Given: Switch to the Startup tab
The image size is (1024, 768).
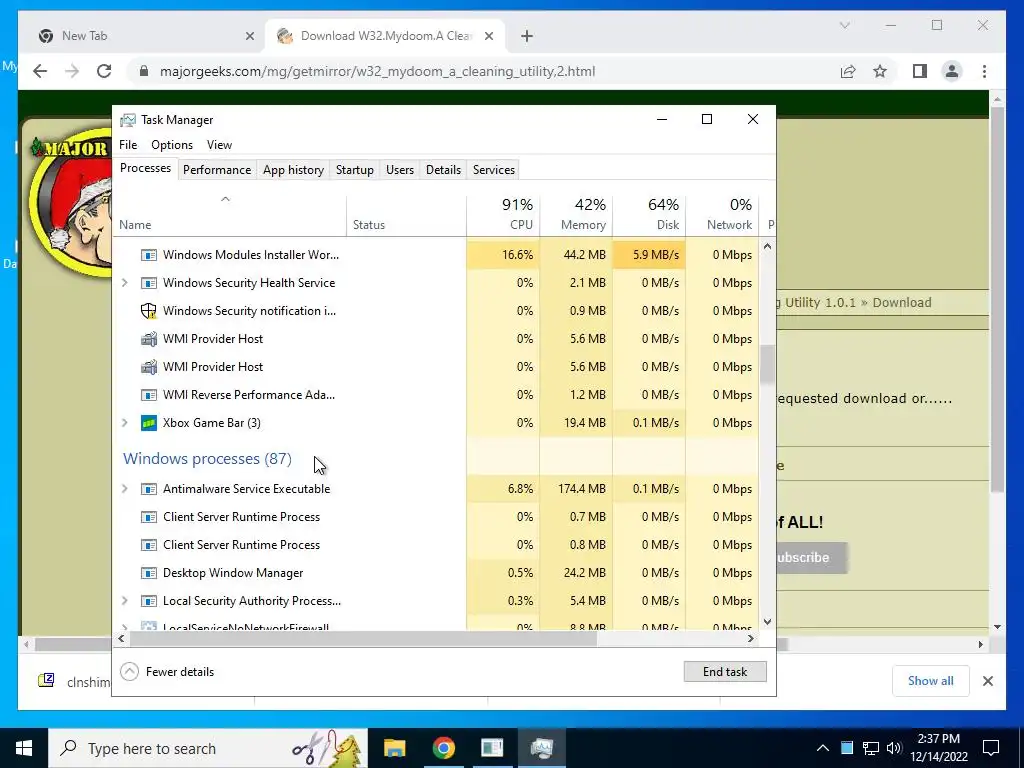Looking at the screenshot, I should coord(355,170).
